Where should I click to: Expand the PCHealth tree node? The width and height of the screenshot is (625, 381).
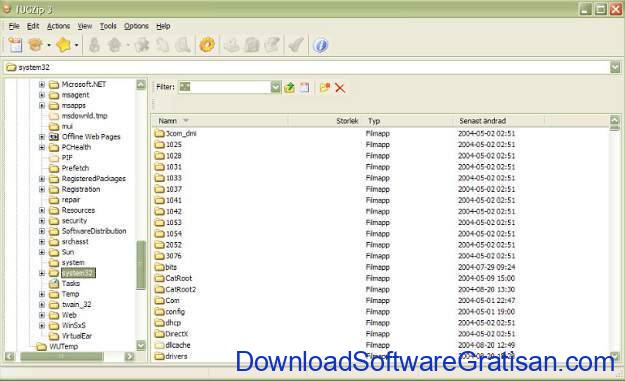(42, 147)
